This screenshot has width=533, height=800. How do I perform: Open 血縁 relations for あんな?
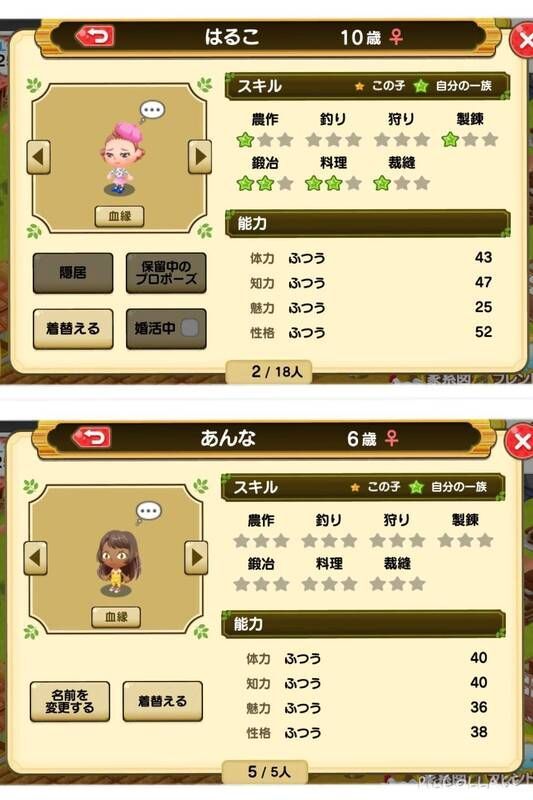(x=116, y=617)
